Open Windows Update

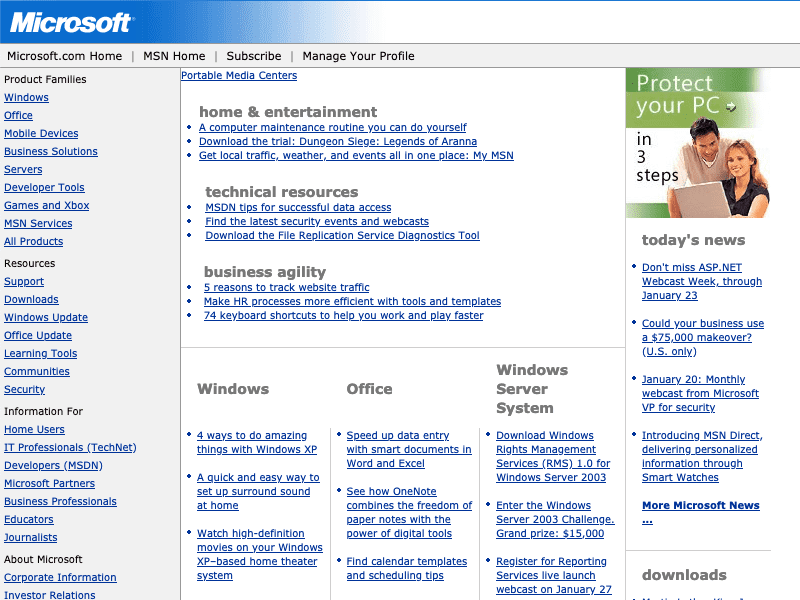45,317
